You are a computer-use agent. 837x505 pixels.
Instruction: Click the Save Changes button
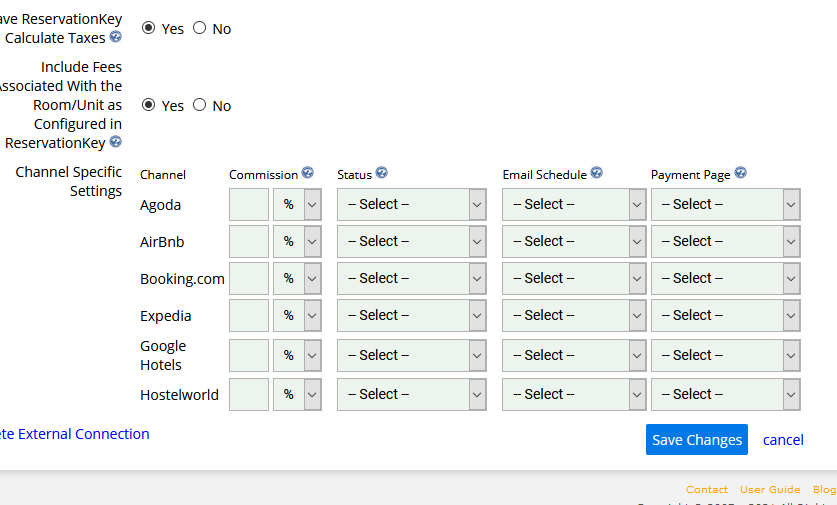[x=696, y=440]
